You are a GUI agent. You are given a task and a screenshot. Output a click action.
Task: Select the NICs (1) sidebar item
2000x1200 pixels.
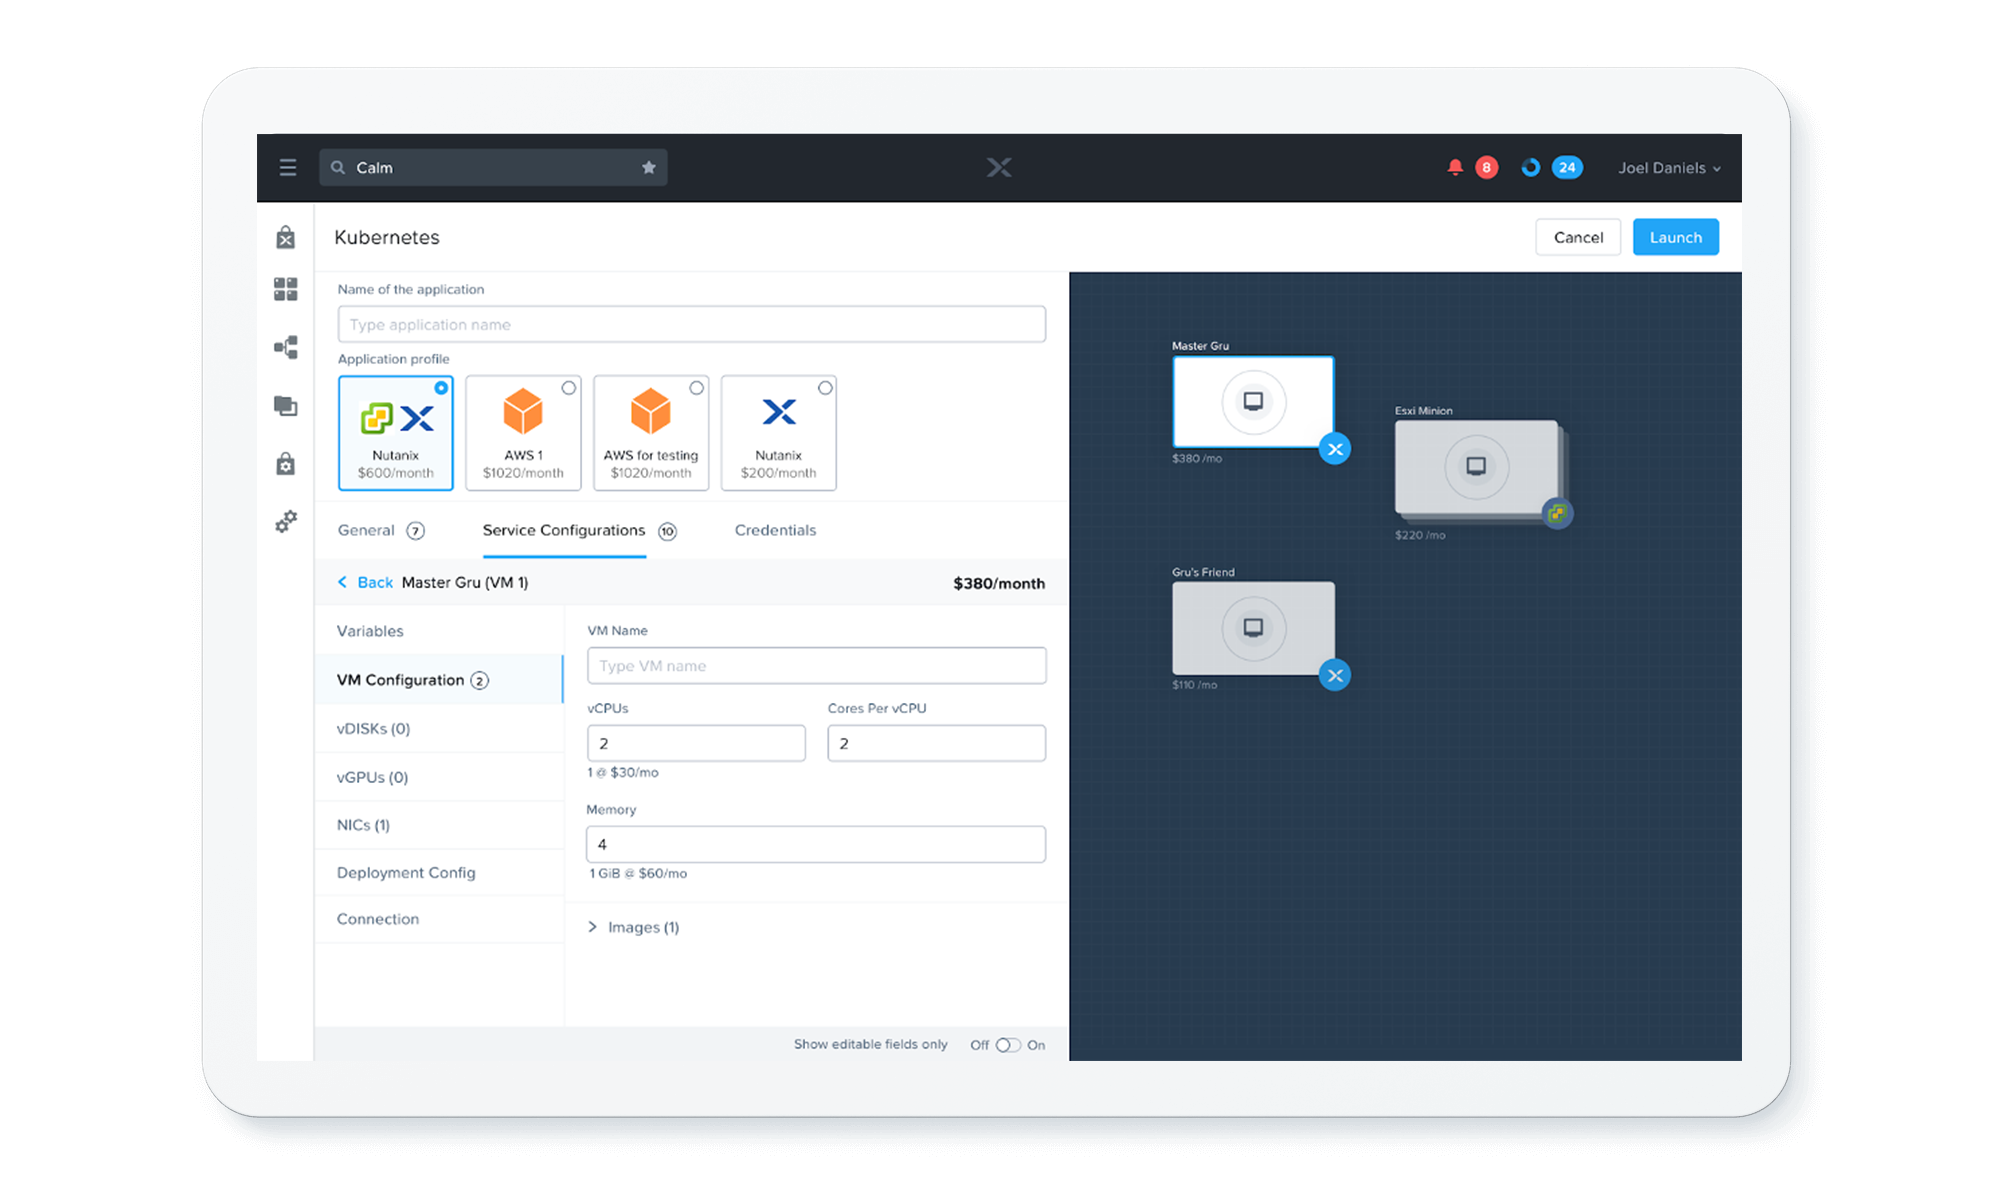364,825
